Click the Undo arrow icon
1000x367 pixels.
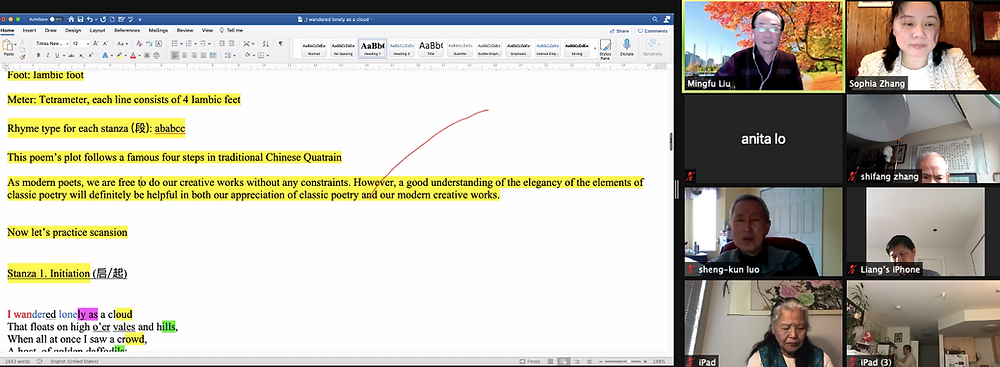[90, 19]
